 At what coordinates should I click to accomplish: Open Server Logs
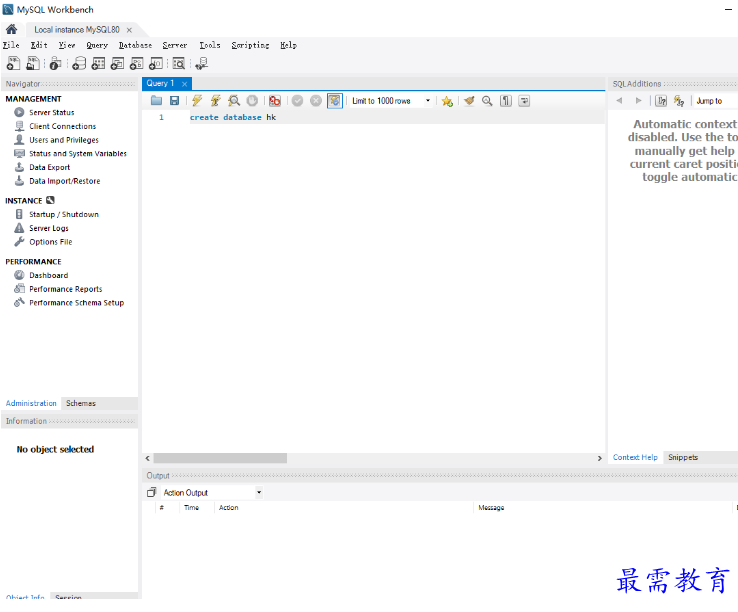[49, 228]
